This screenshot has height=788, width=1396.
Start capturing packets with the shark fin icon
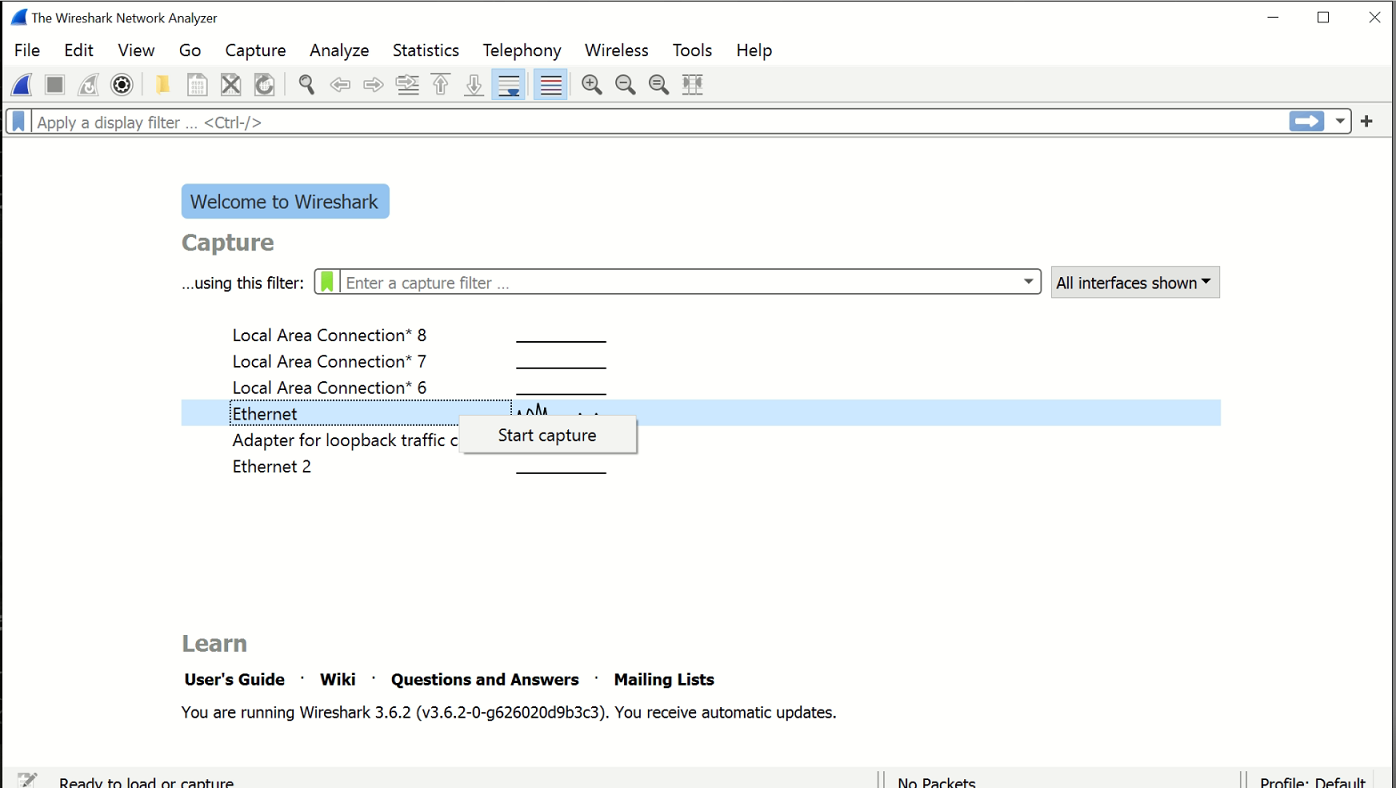pos(21,85)
